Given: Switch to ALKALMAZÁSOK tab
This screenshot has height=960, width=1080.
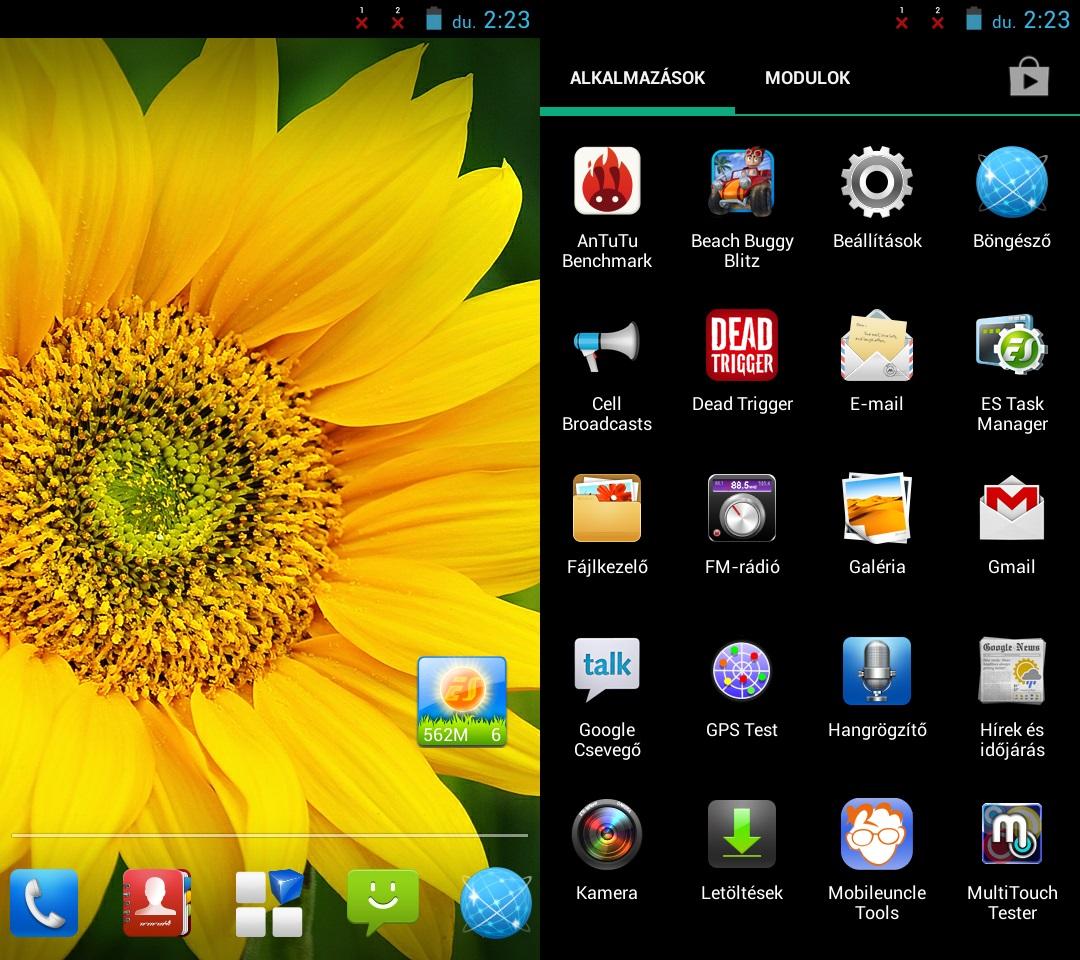Looking at the screenshot, I should tap(637, 78).
